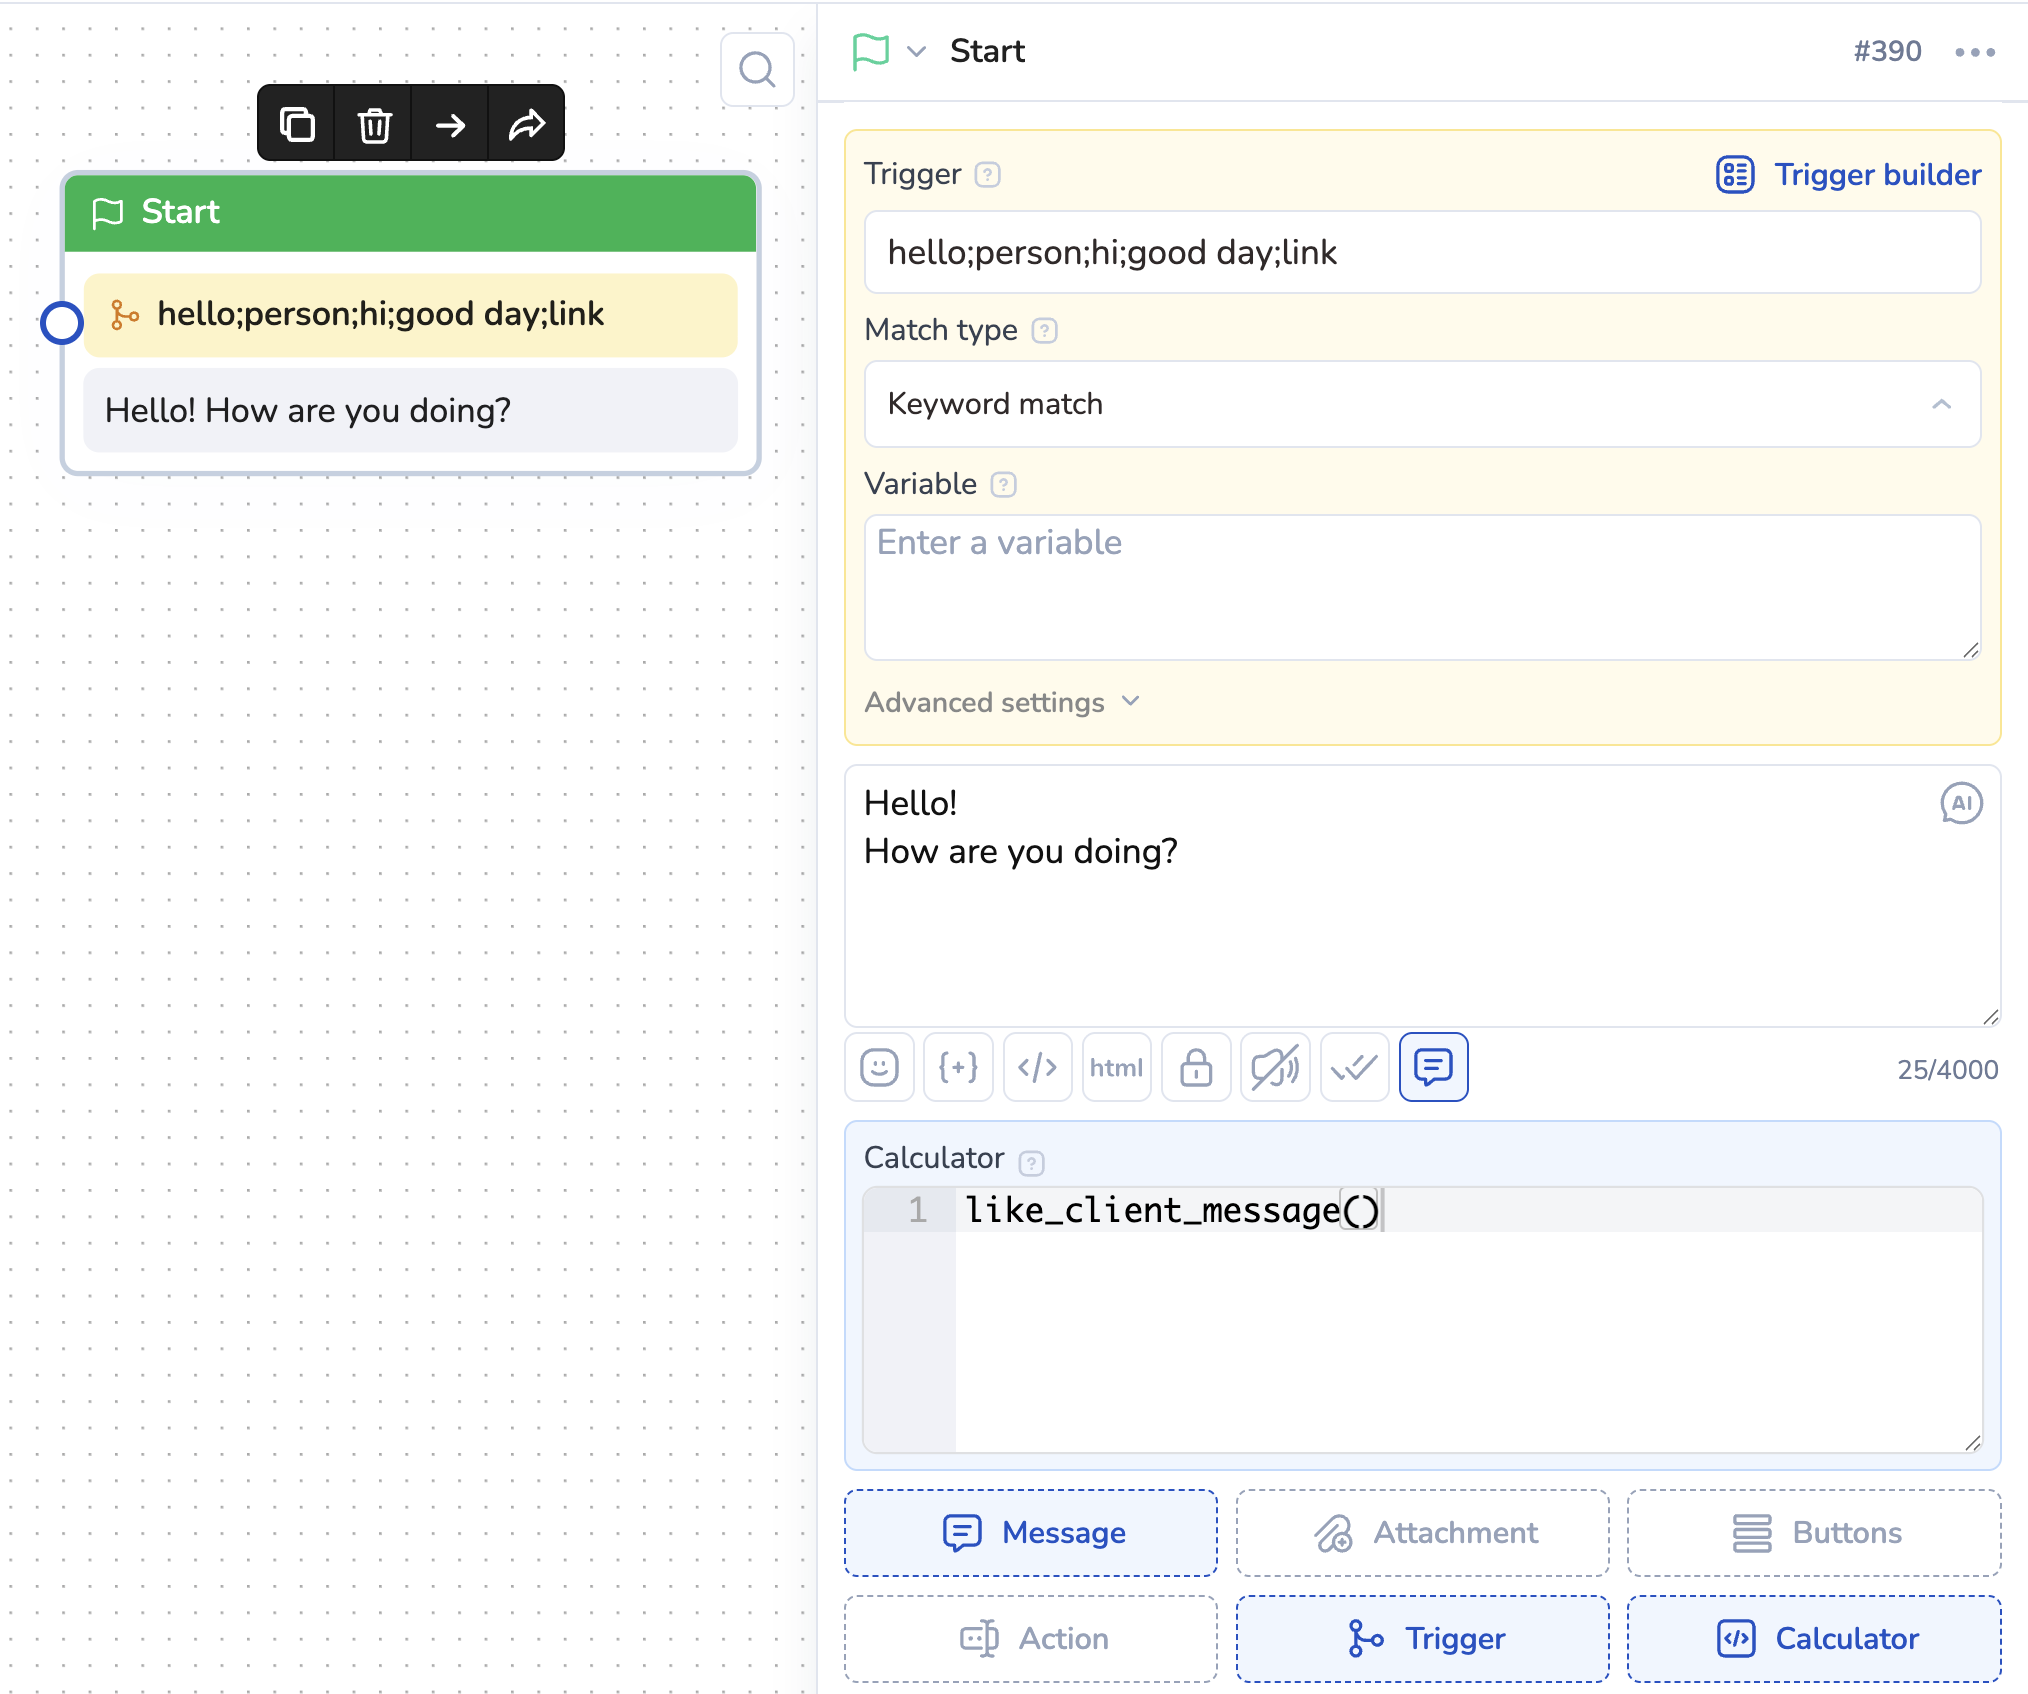Click the duplicate block icon
Image resolution: width=2028 pixels, height=1694 pixels.
[297, 125]
